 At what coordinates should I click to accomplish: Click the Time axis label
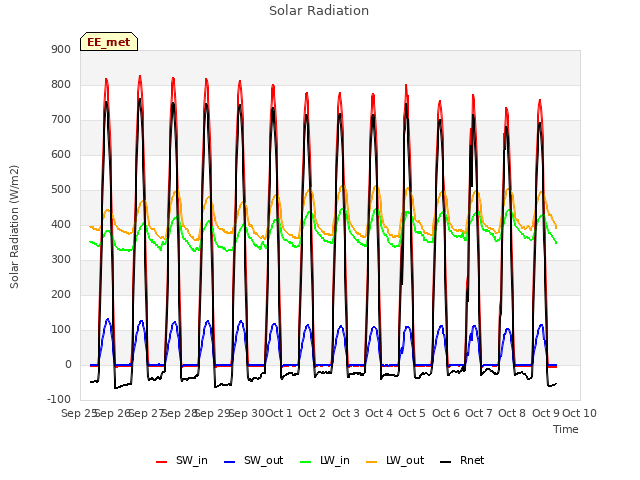coord(566,429)
